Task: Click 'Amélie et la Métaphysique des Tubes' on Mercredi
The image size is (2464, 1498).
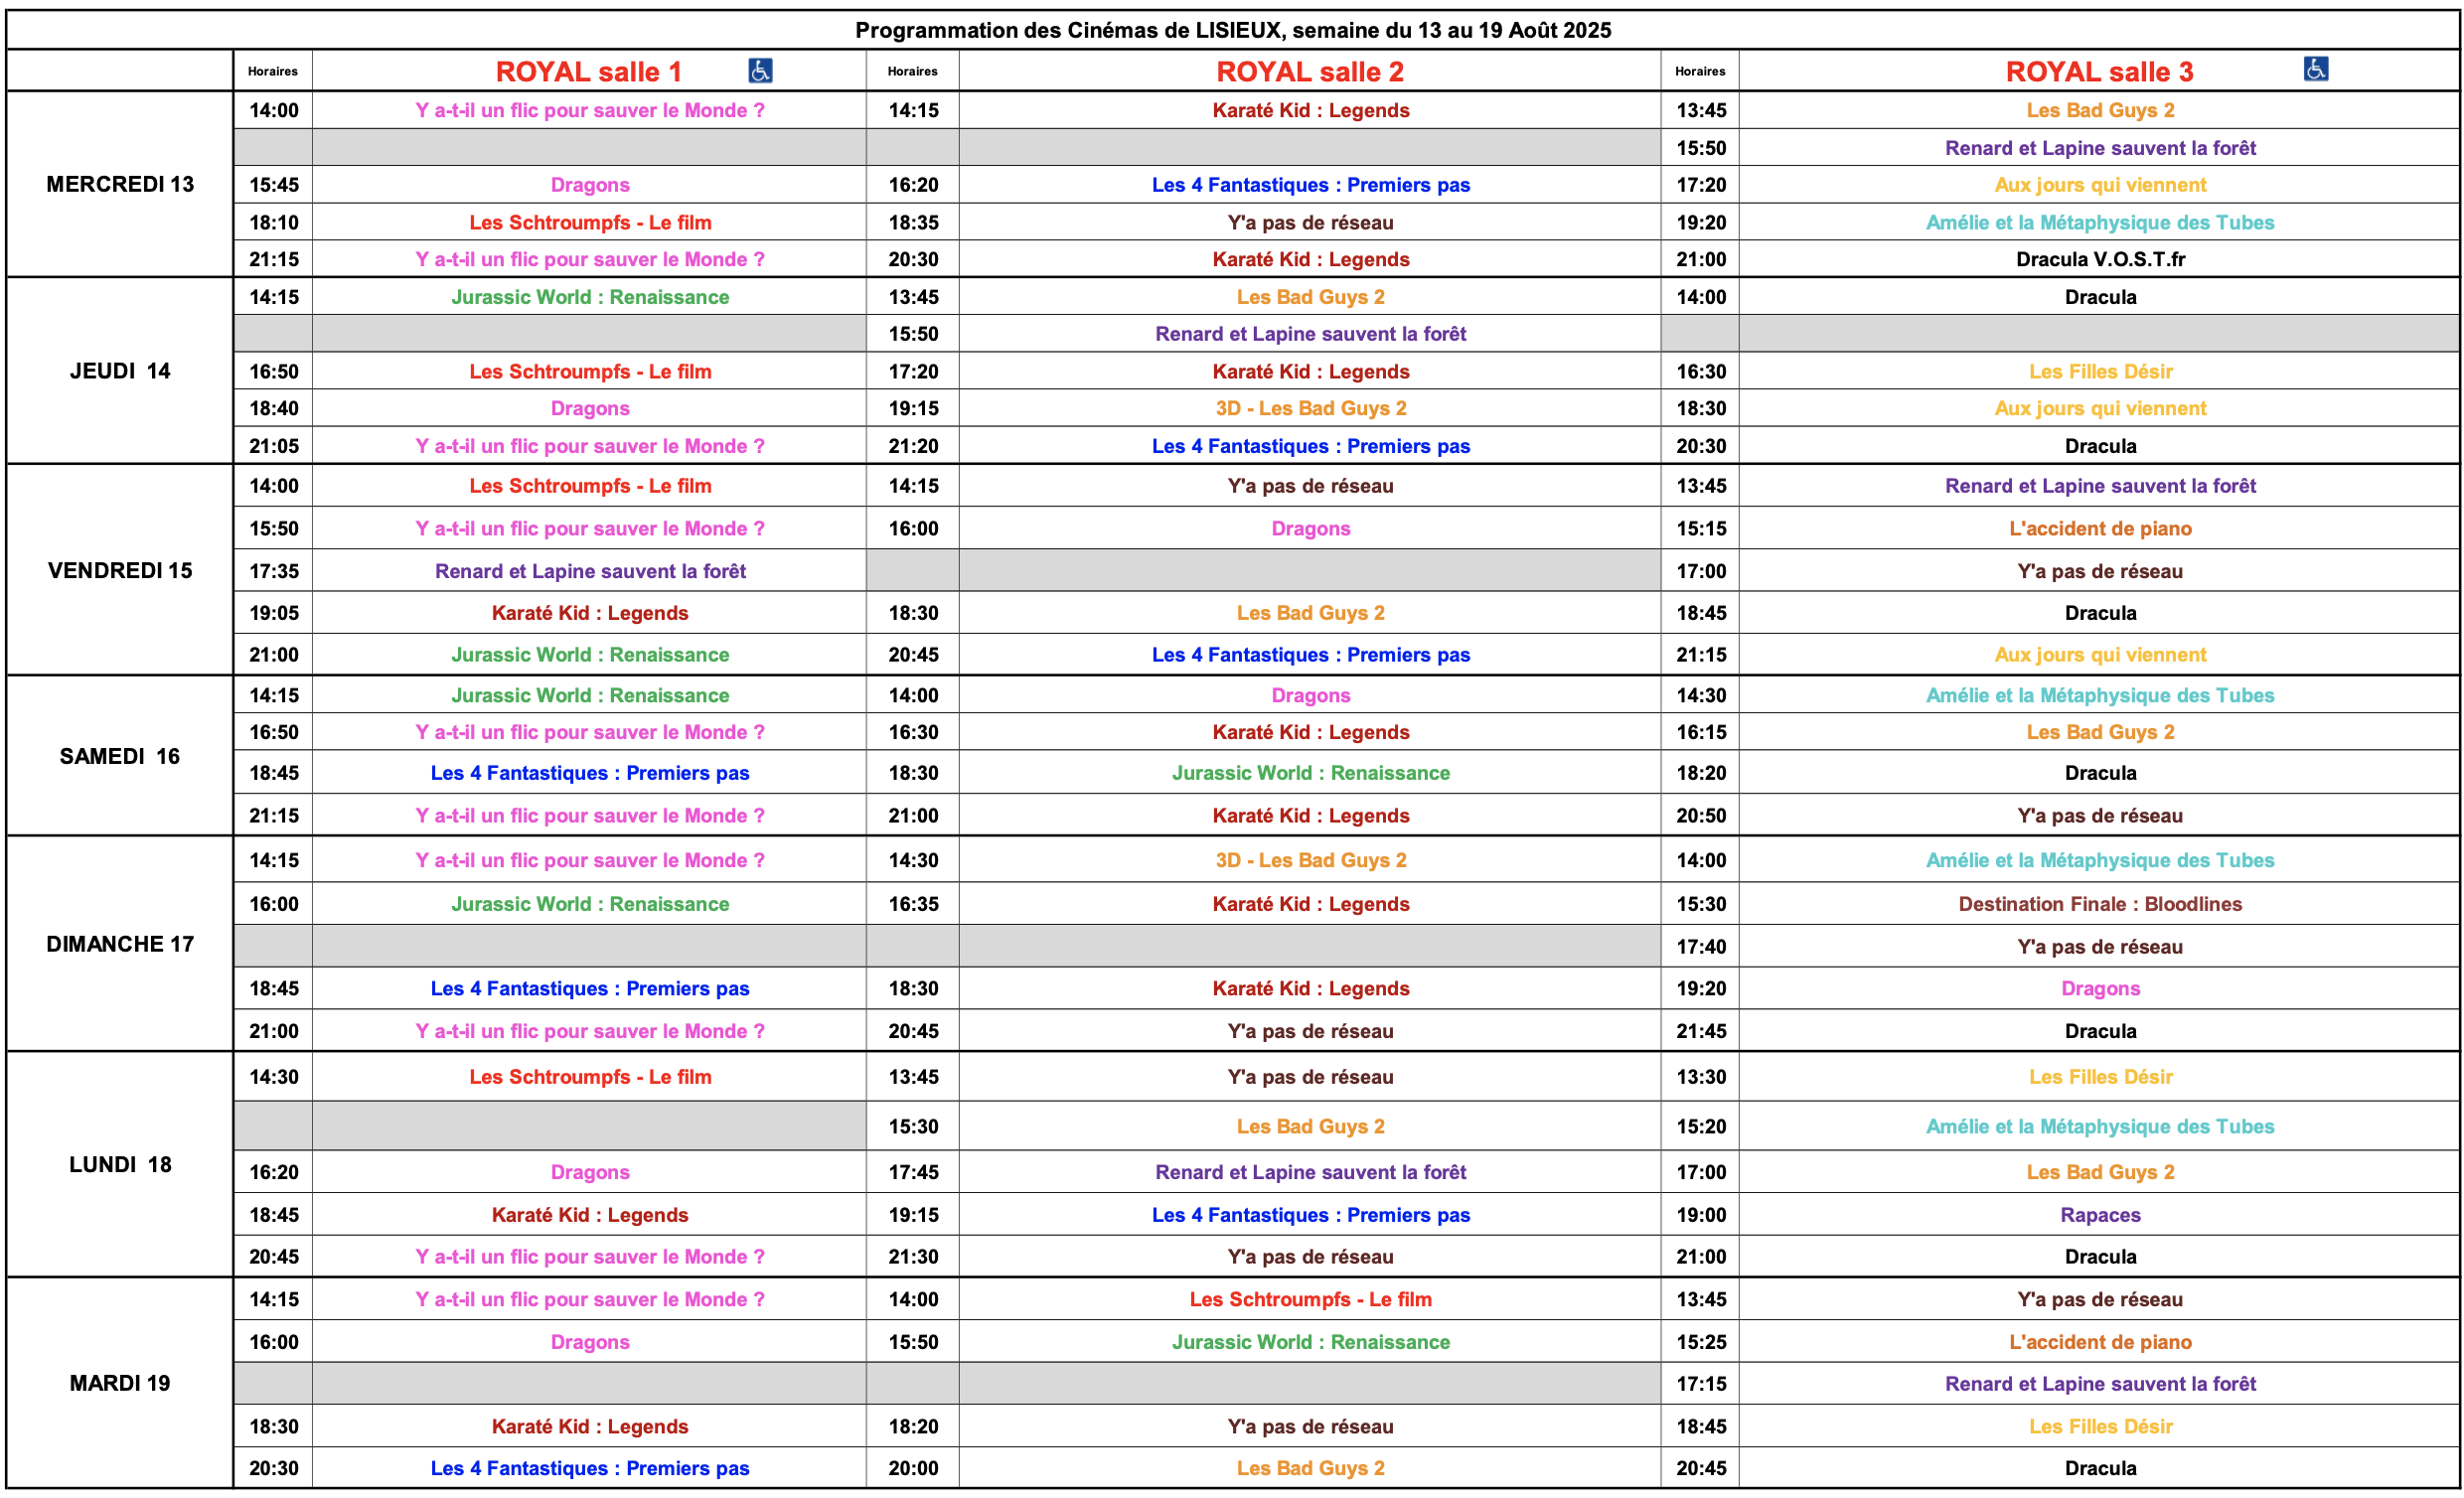Action: tap(2100, 222)
